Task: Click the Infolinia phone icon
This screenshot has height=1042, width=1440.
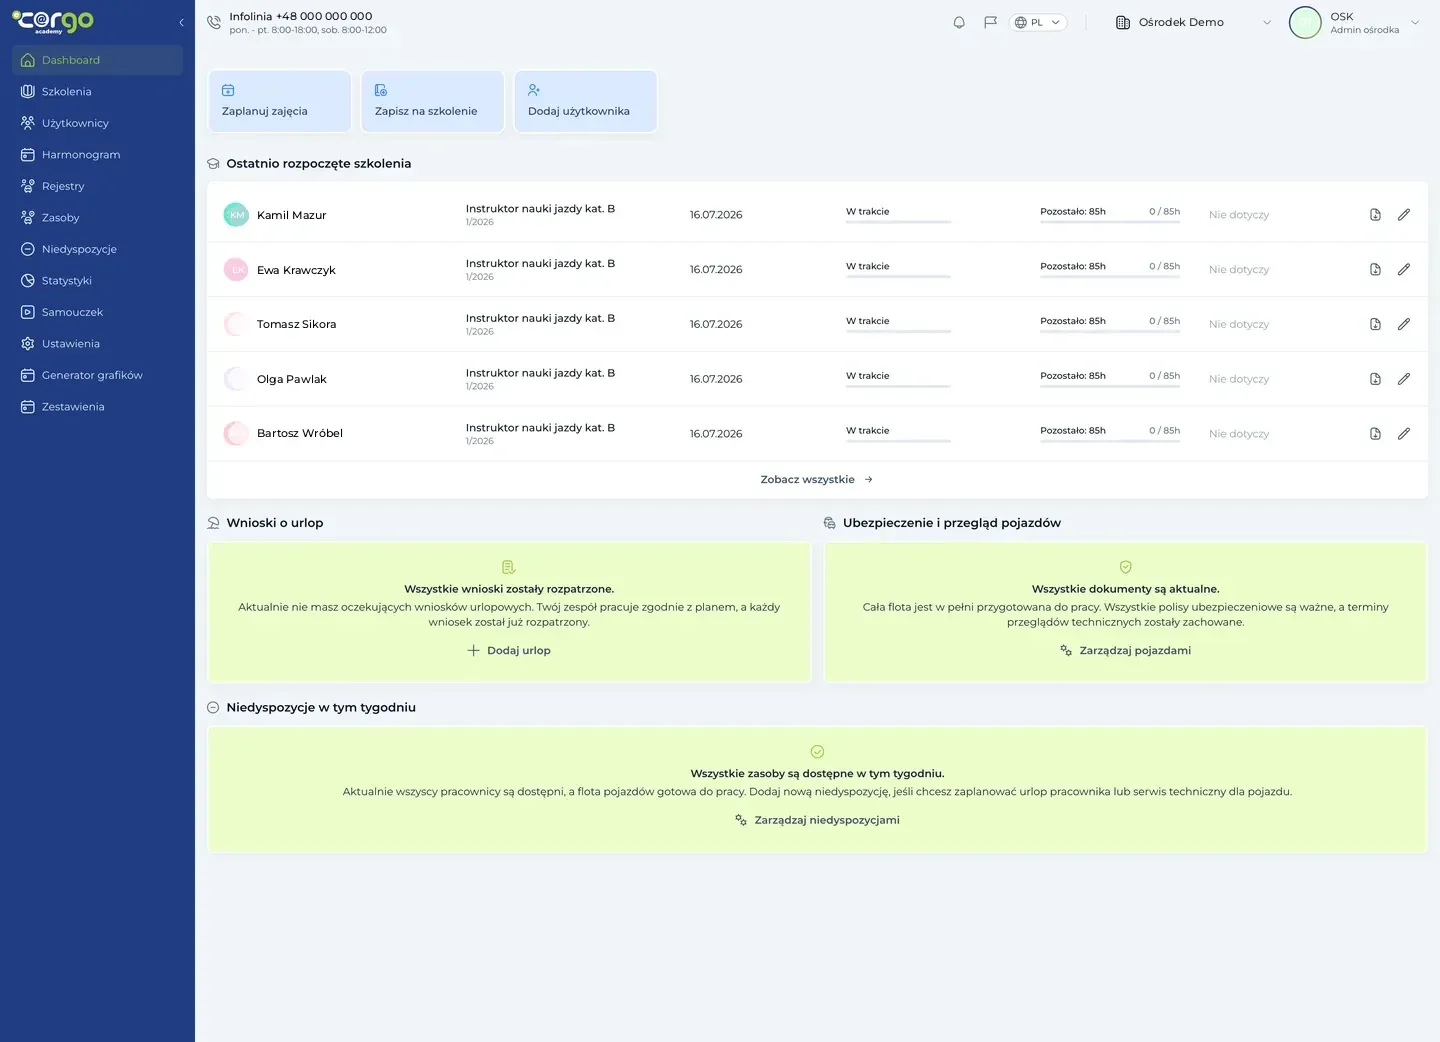Action: click(214, 22)
